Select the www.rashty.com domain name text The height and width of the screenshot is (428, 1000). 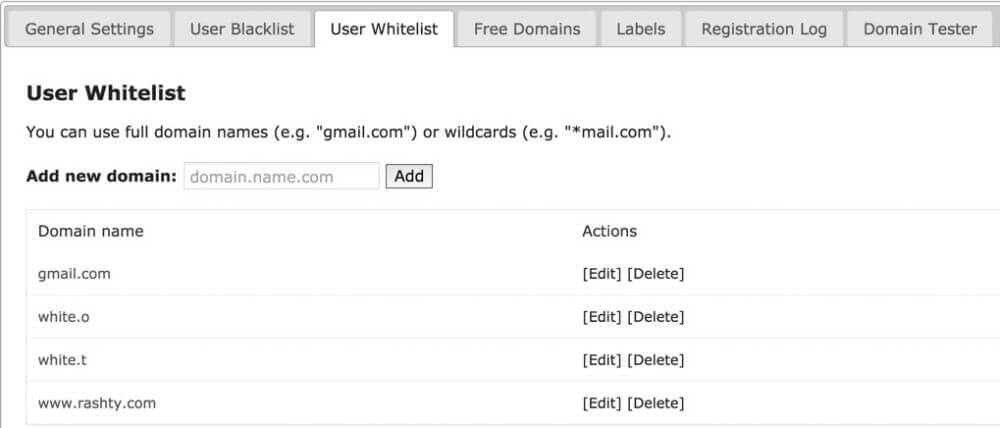tap(97, 403)
